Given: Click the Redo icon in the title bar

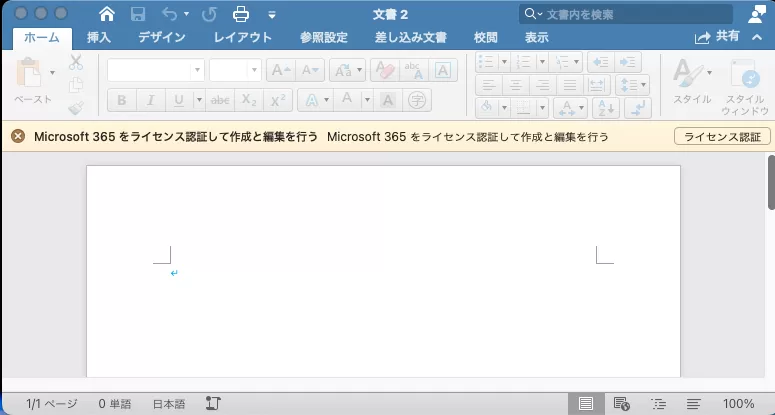Looking at the screenshot, I should (208, 14).
